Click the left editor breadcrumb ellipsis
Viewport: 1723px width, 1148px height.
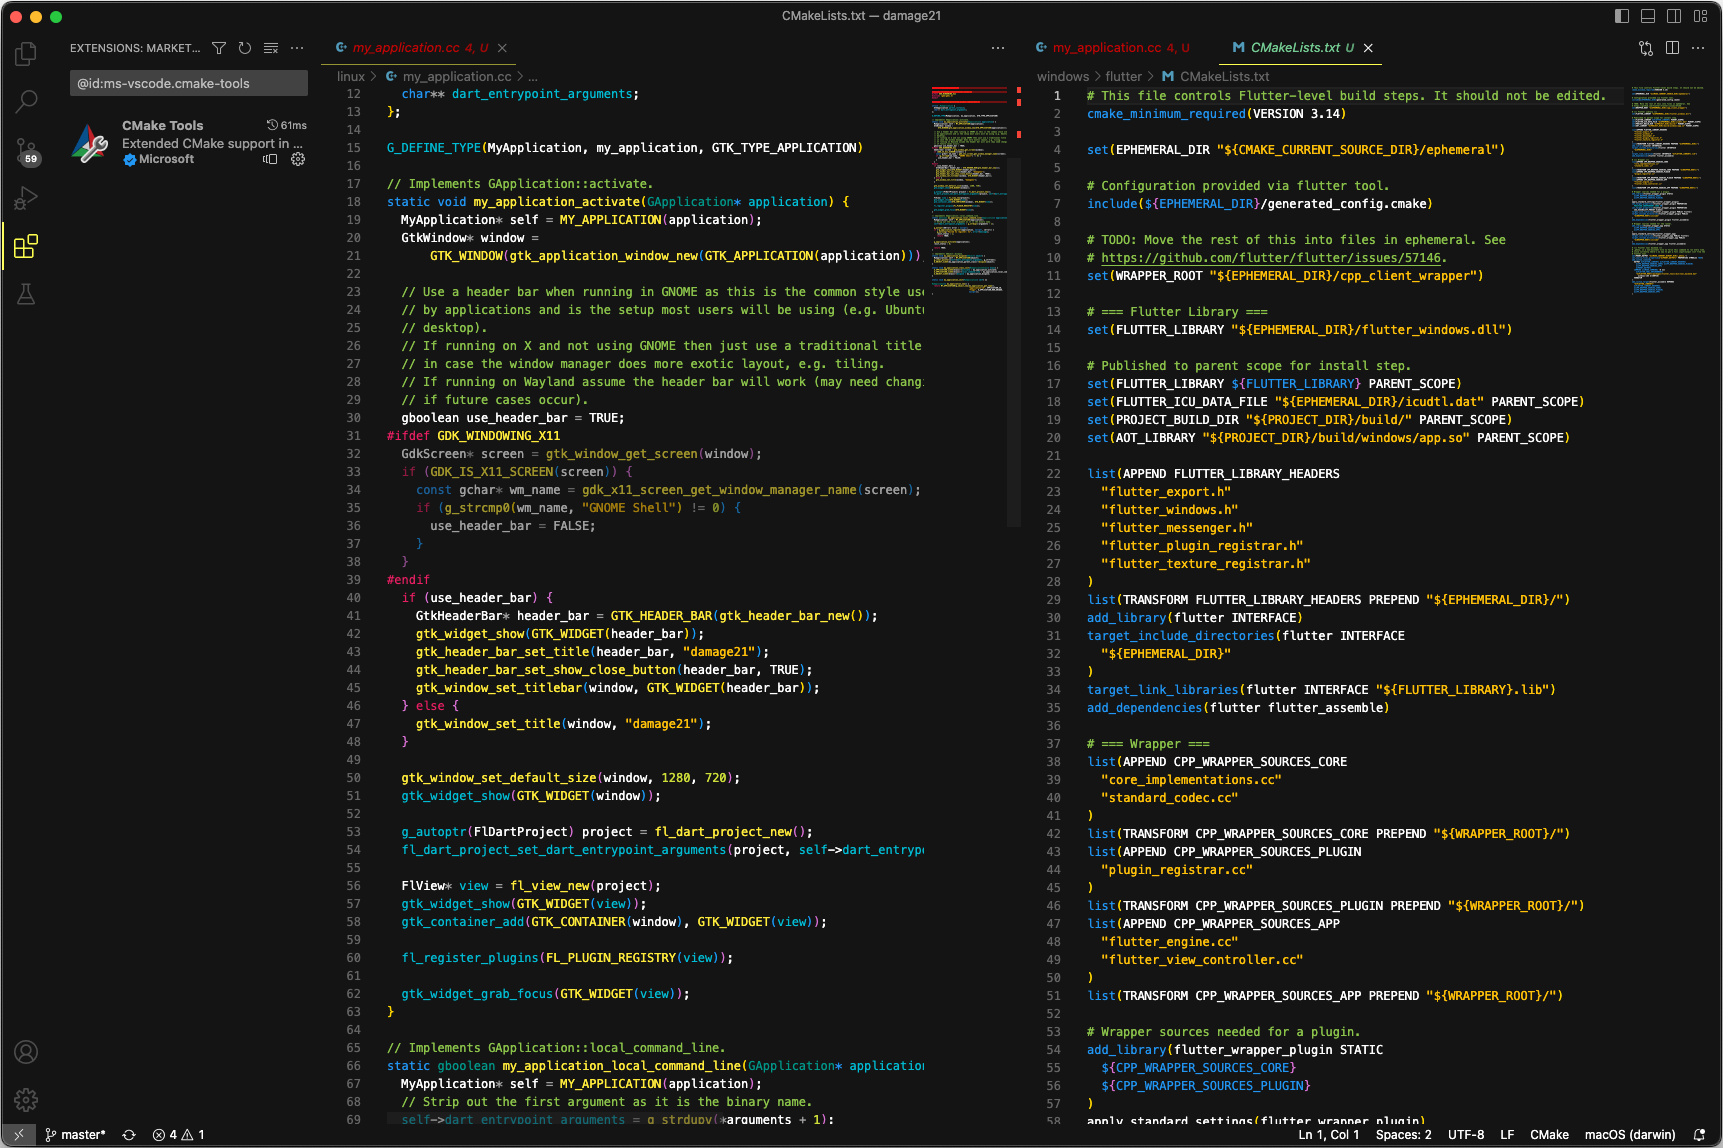pos(533,77)
